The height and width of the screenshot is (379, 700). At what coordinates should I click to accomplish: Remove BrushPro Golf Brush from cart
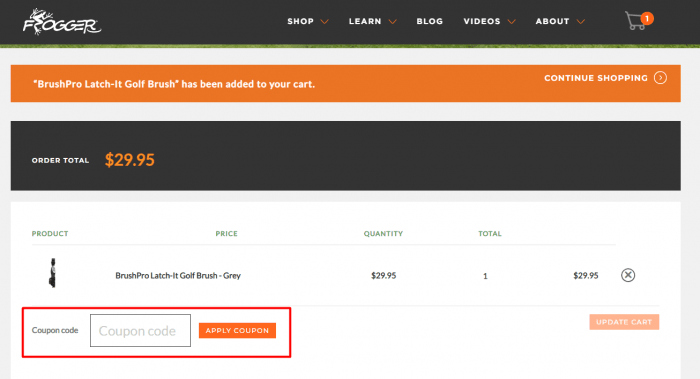point(628,275)
